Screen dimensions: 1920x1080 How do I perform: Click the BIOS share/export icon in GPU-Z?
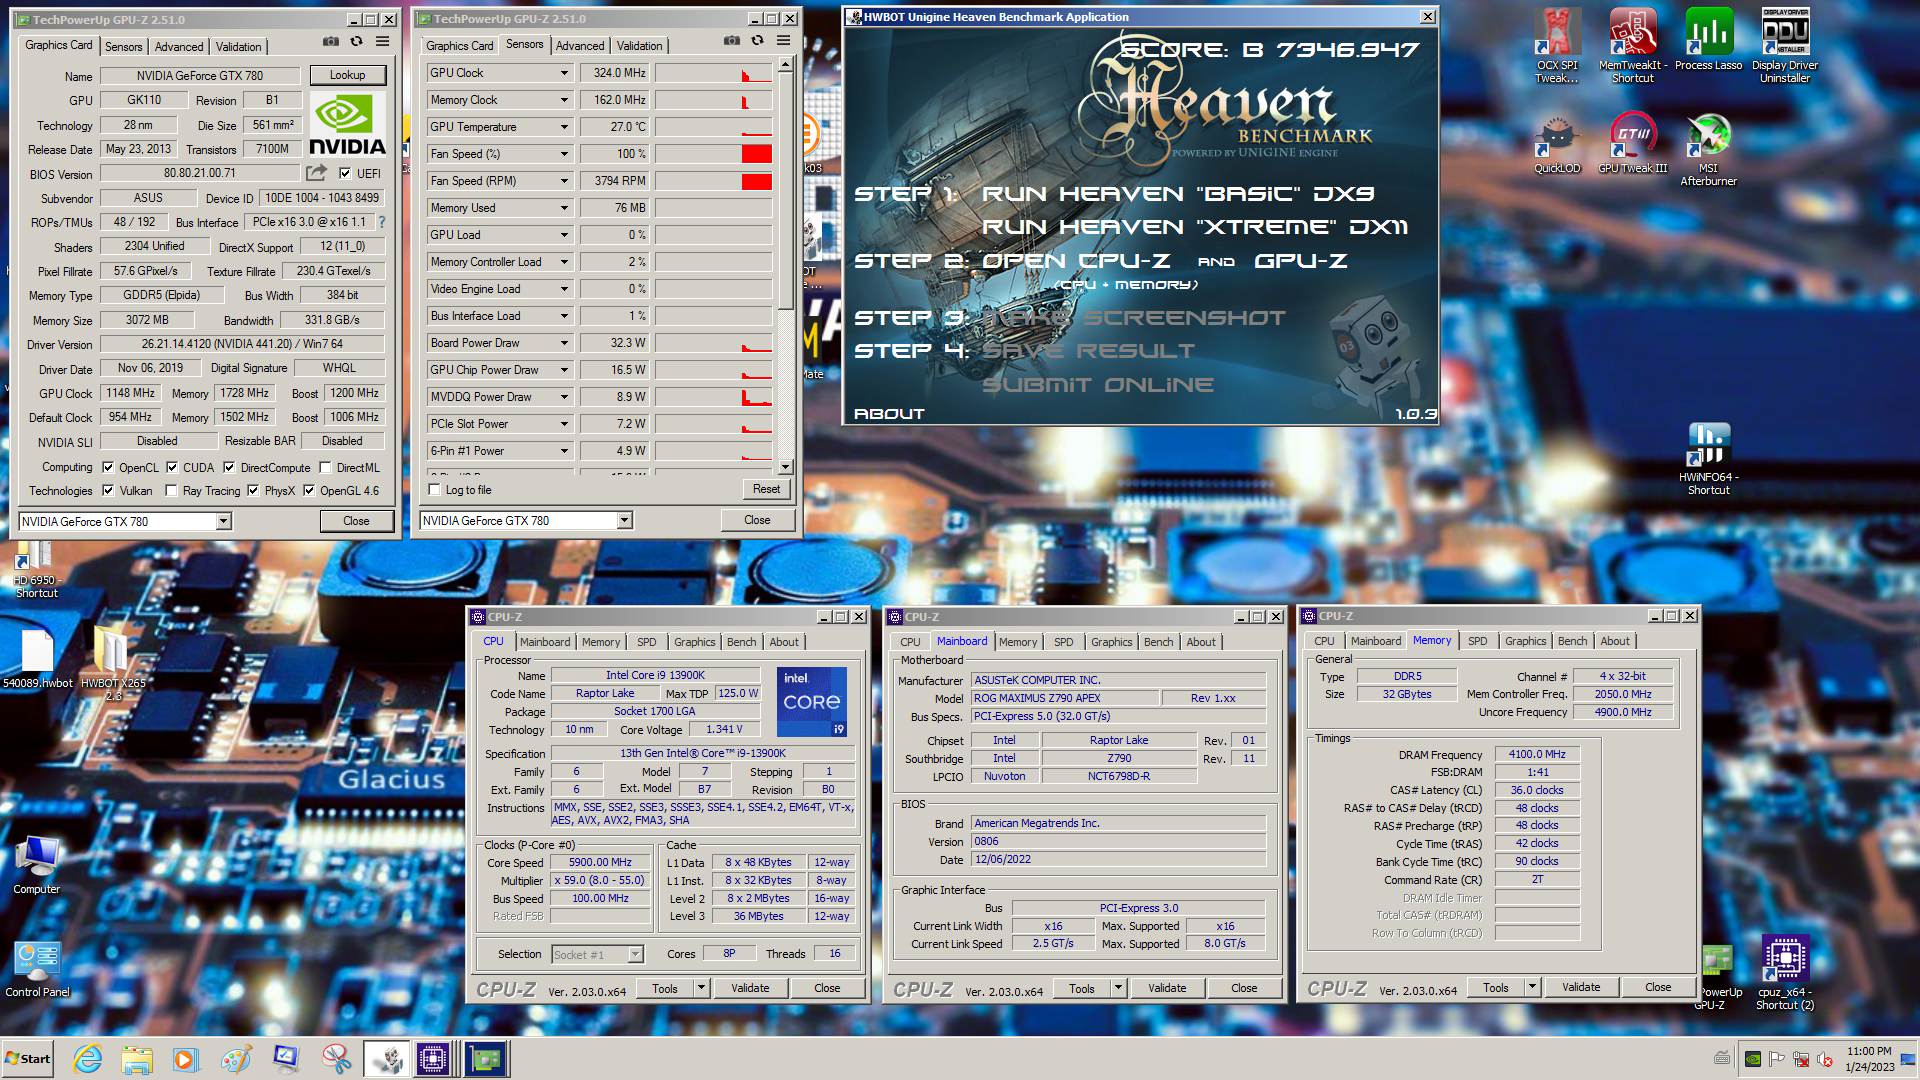click(316, 173)
